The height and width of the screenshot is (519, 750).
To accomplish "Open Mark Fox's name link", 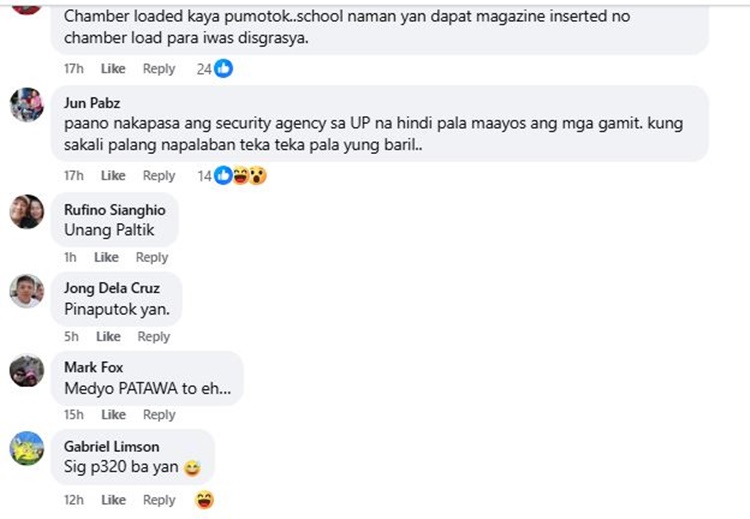I will click(x=94, y=367).
